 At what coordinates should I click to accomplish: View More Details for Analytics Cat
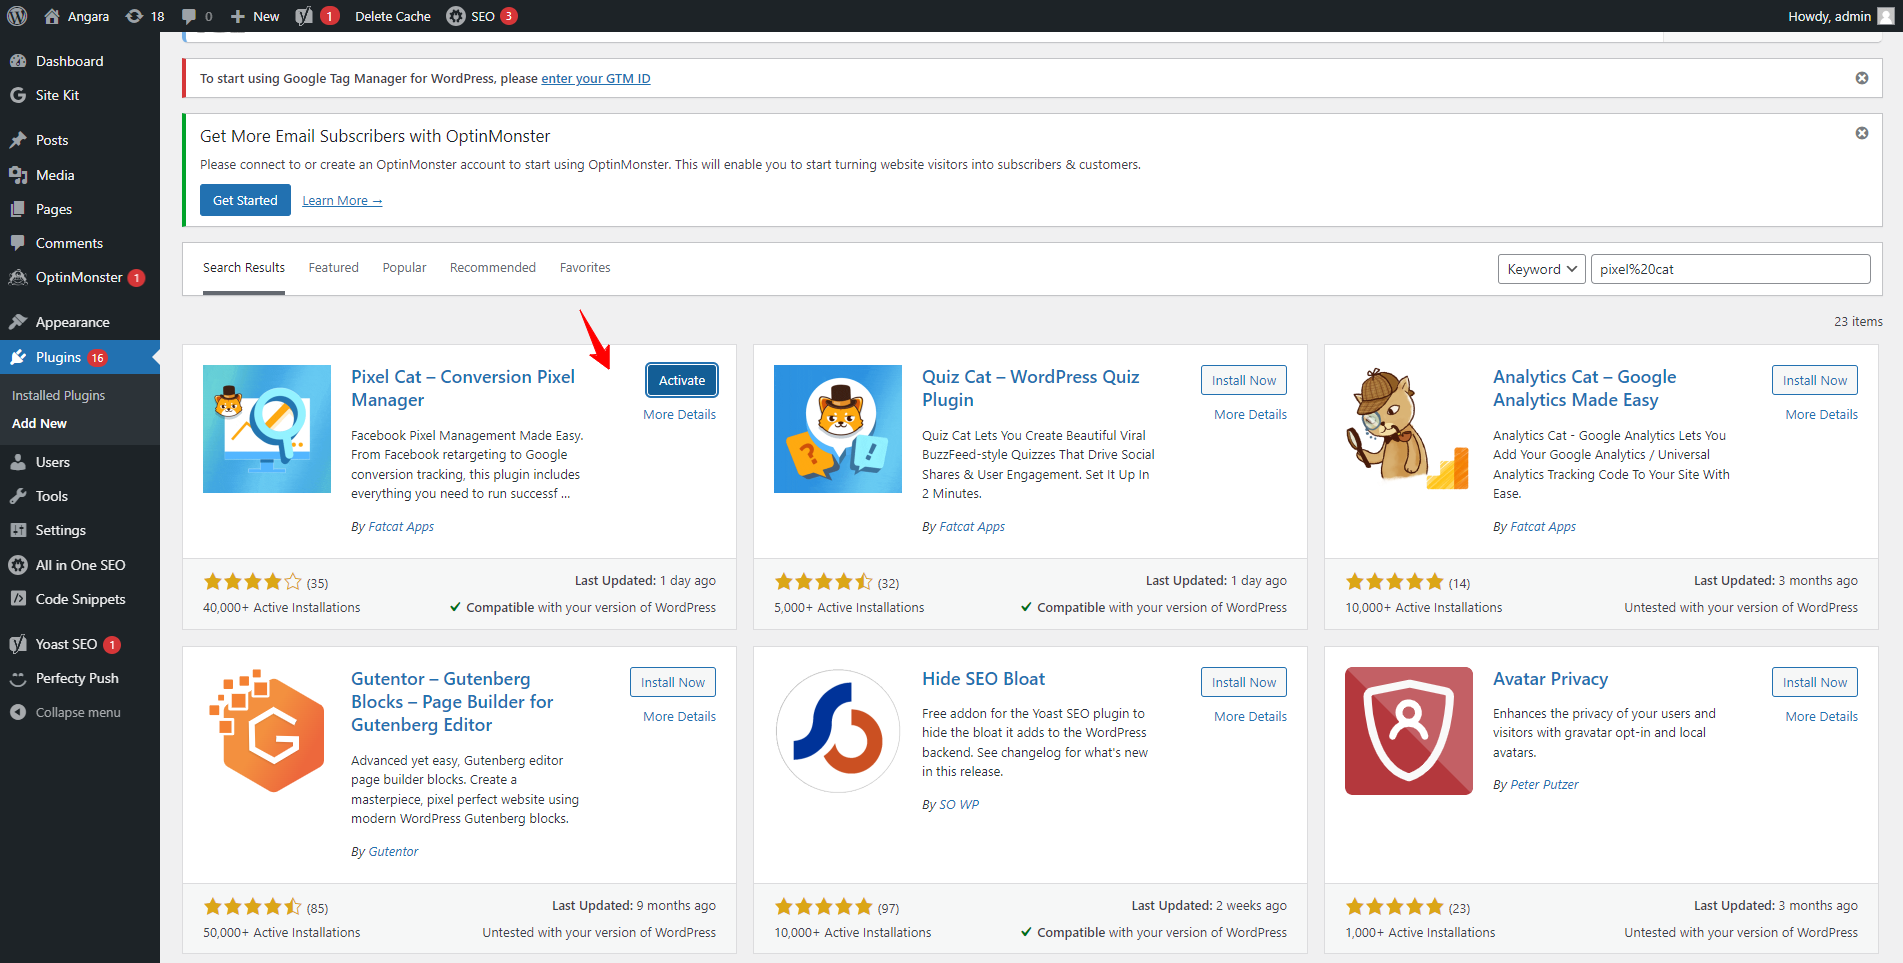pos(1821,414)
